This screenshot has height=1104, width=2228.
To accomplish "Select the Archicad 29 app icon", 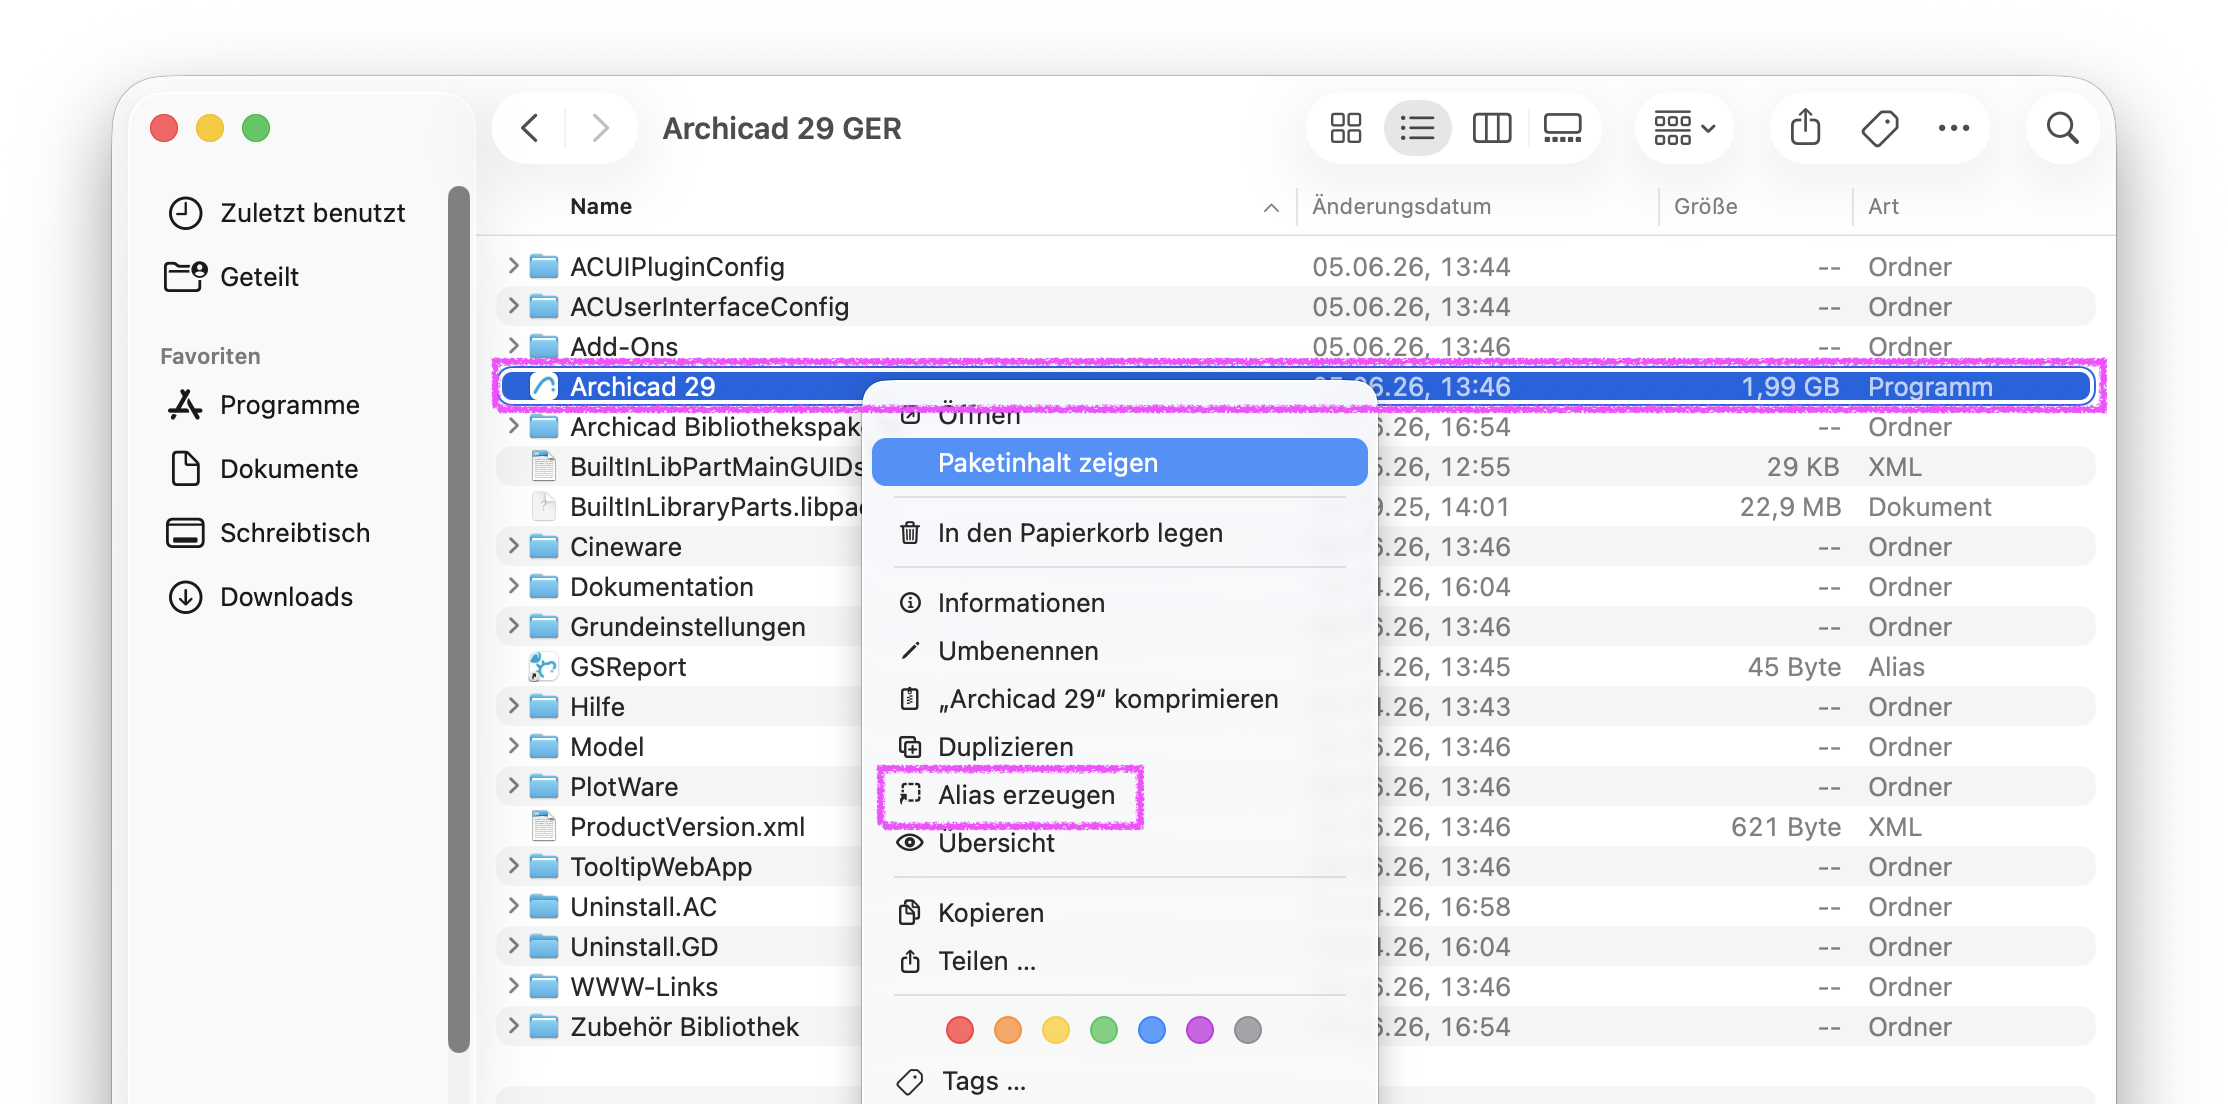I will pyautogui.click(x=543, y=386).
